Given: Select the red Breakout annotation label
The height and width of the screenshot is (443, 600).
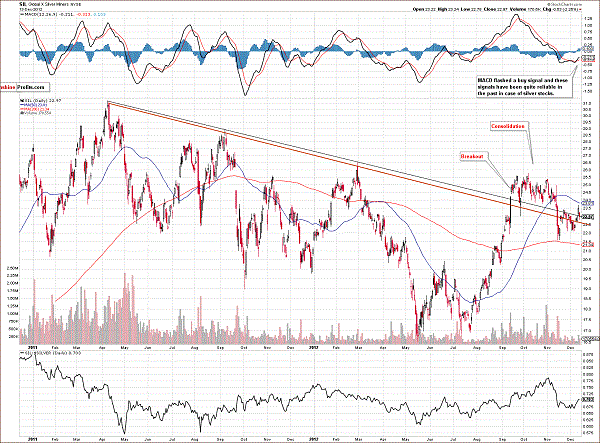Looking at the screenshot, I should pos(474,157).
